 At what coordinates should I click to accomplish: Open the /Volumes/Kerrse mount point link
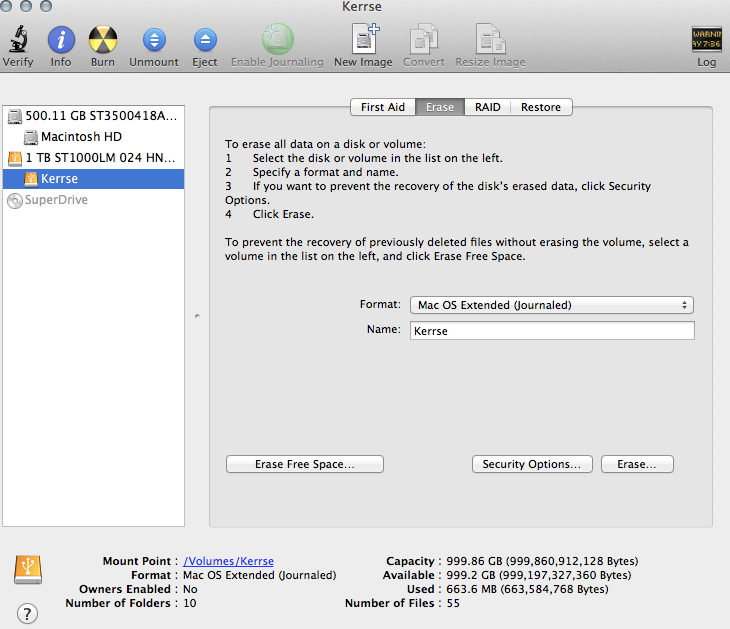(x=229, y=561)
